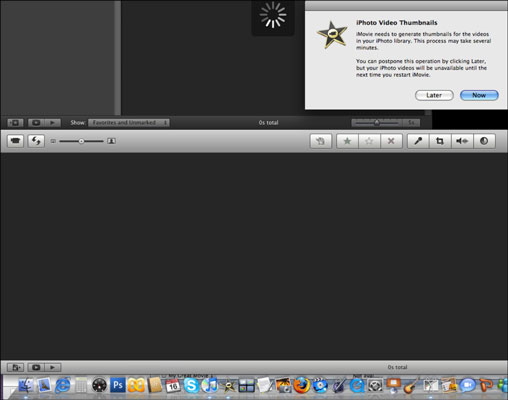
Task: Click the iMovie star icon in dialog
Action: pos(332,35)
